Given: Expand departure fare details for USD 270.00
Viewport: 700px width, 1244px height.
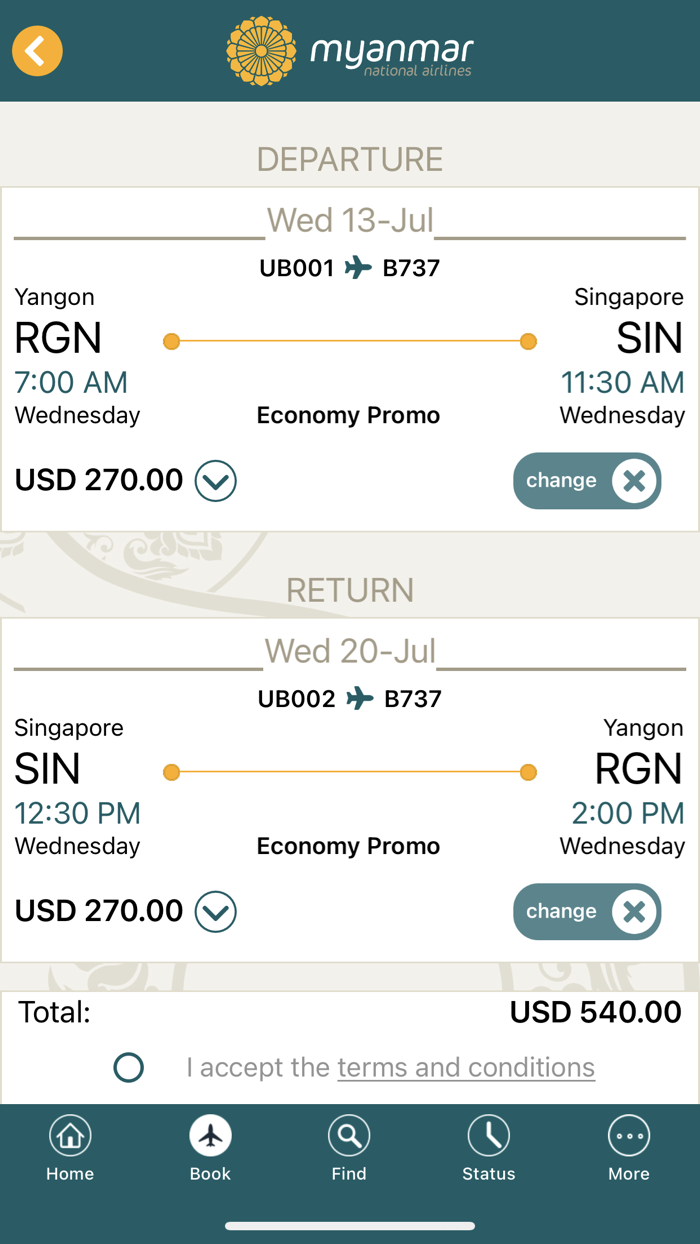Looking at the screenshot, I should tap(216, 481).
